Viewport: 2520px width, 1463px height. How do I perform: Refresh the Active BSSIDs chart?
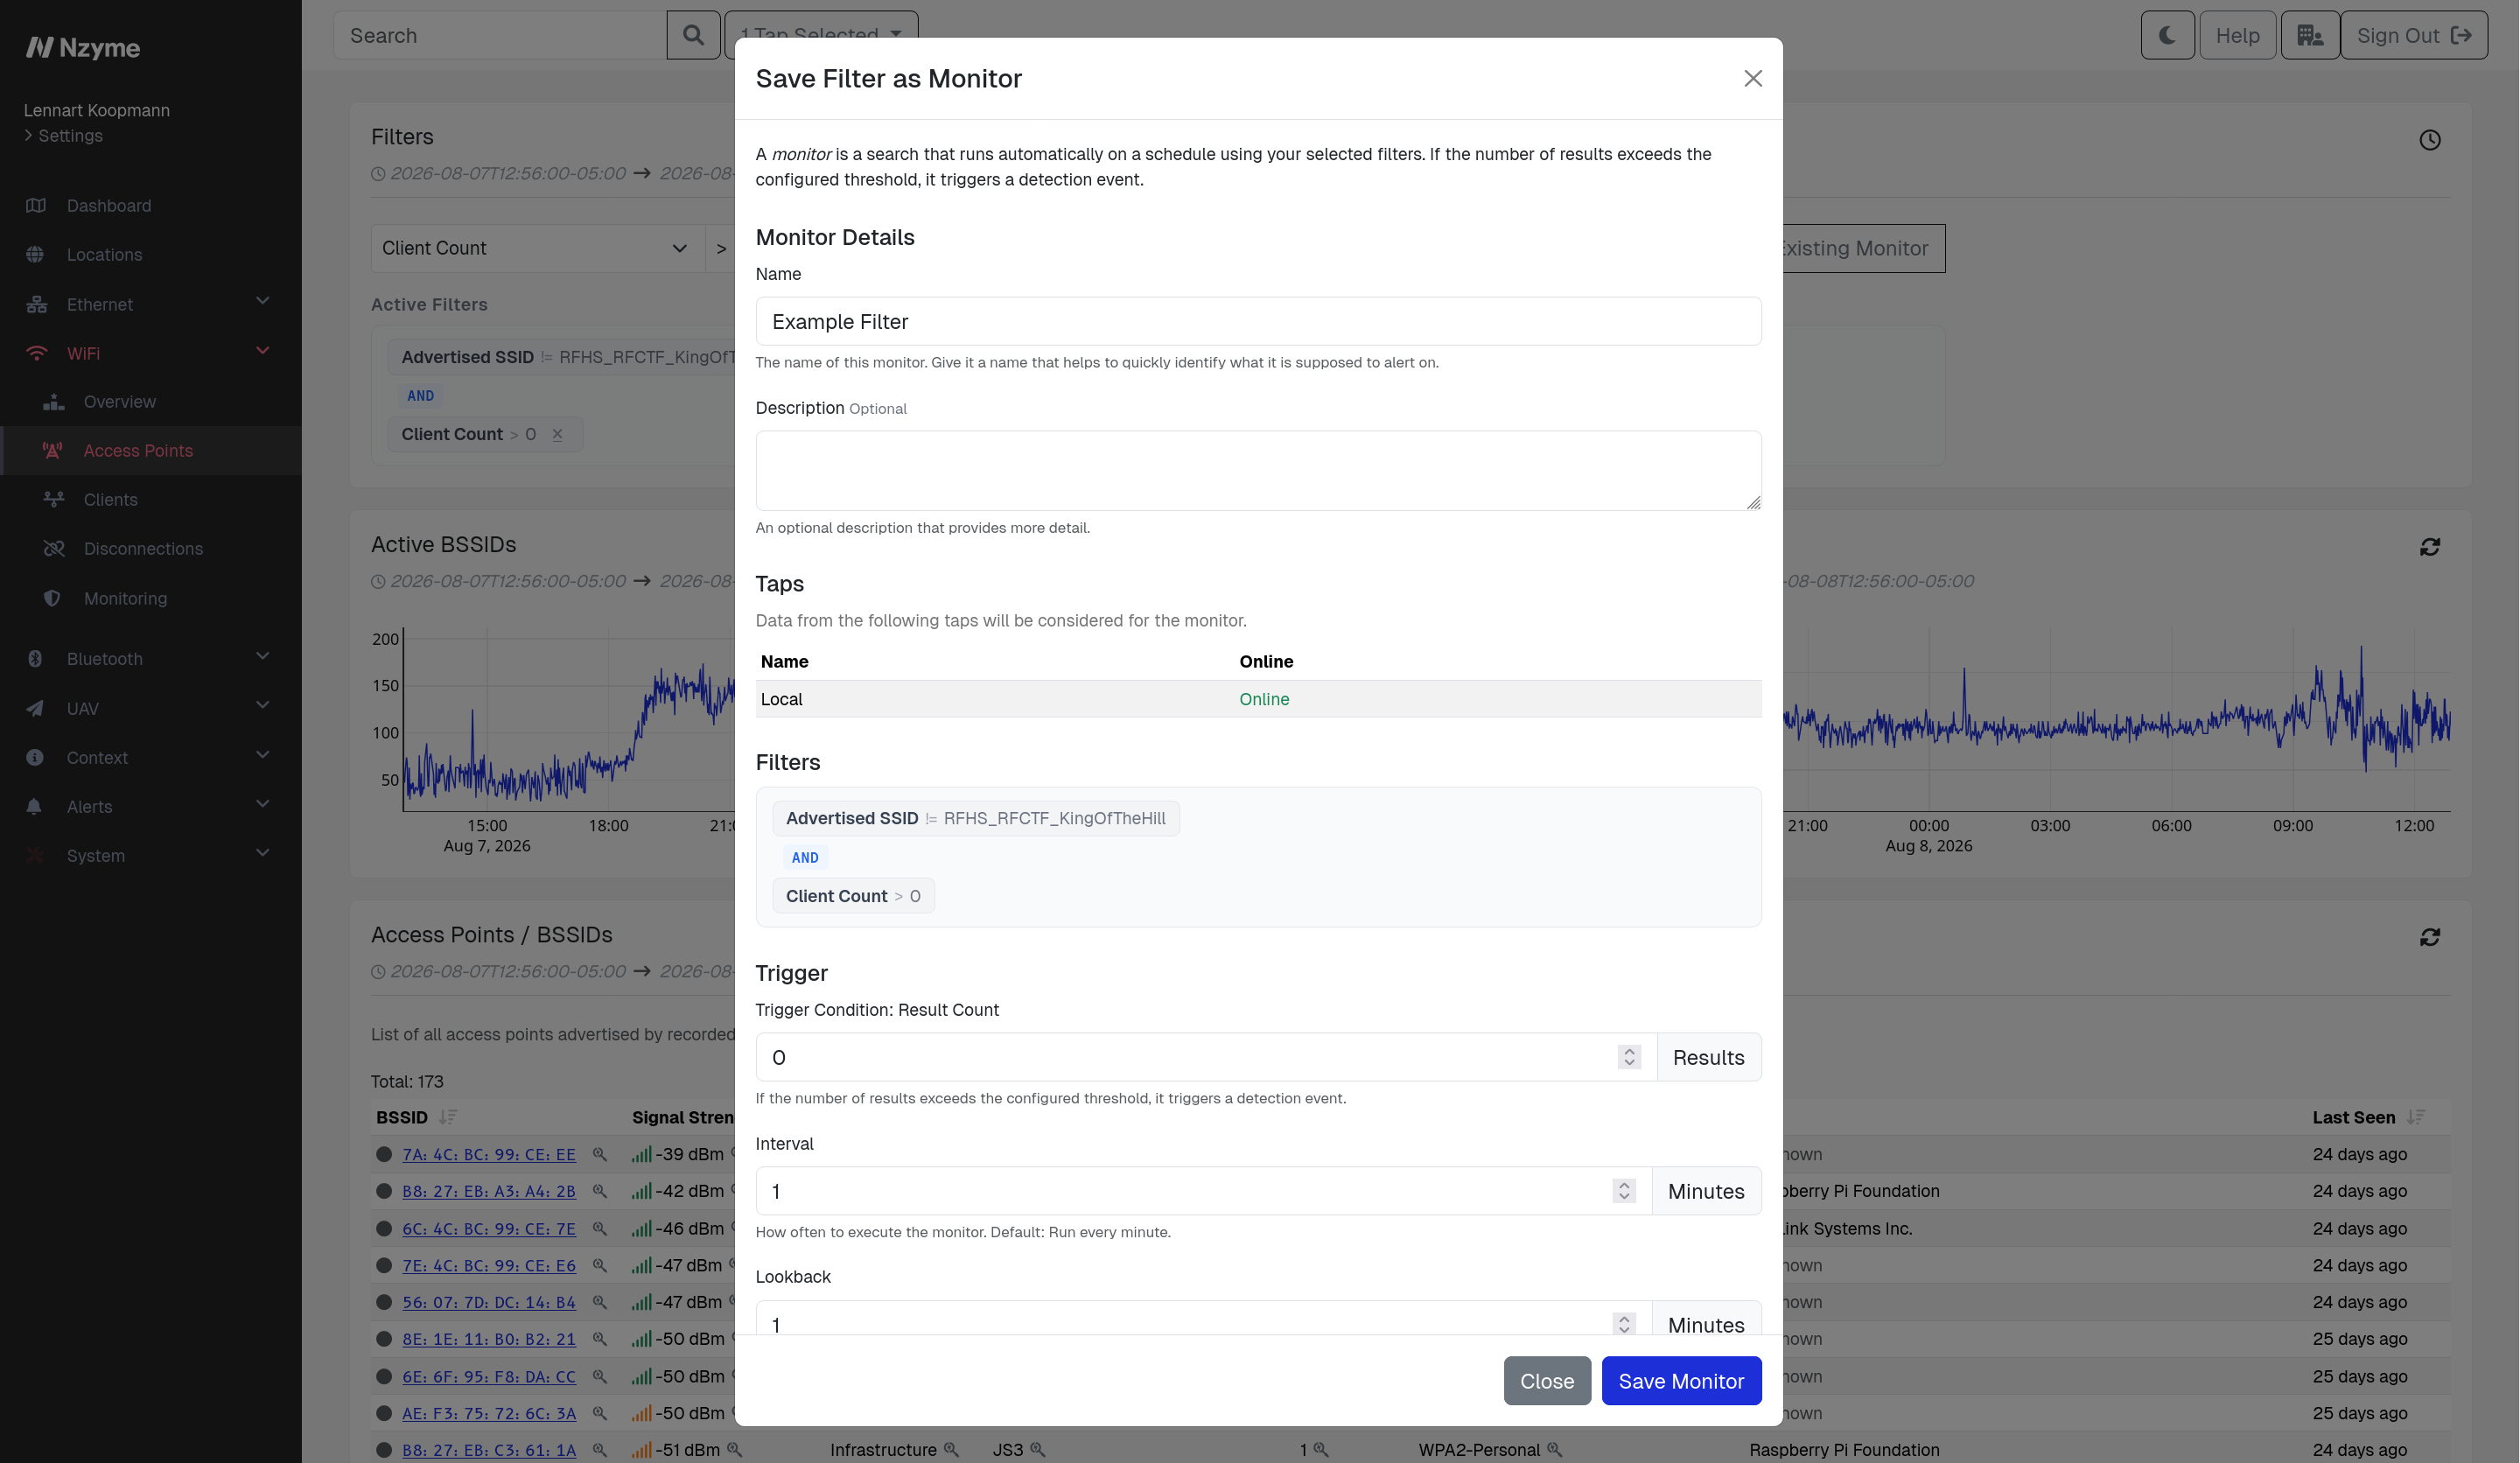(2430, 547)
